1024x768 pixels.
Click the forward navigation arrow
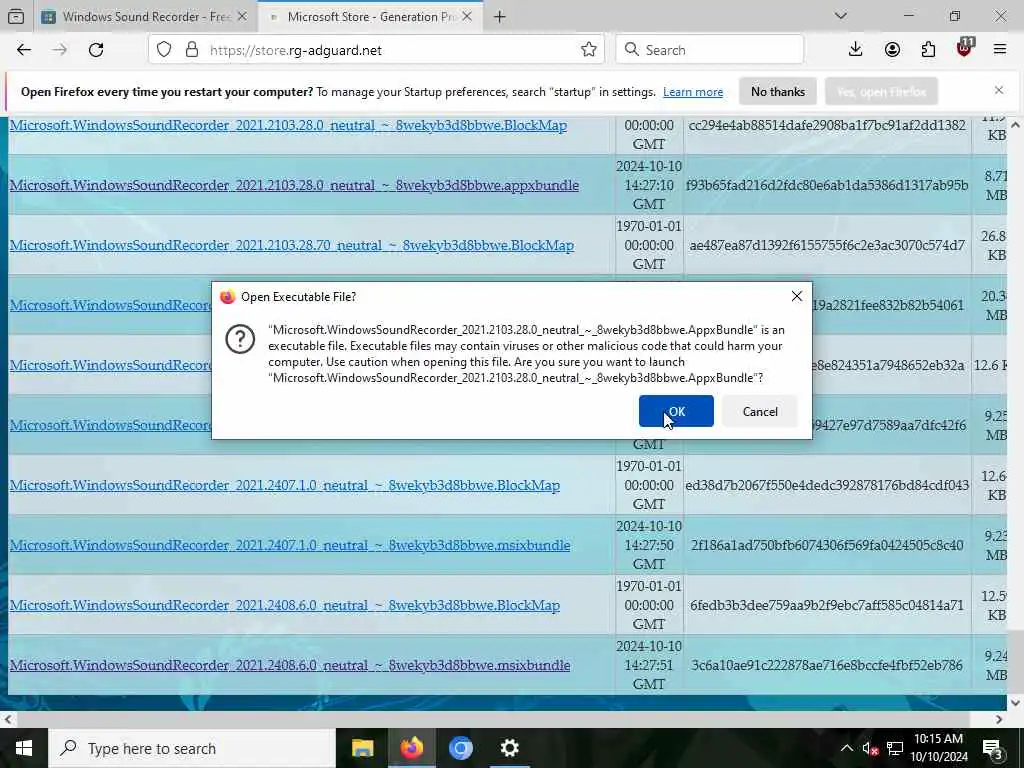(x=59, y=50)
